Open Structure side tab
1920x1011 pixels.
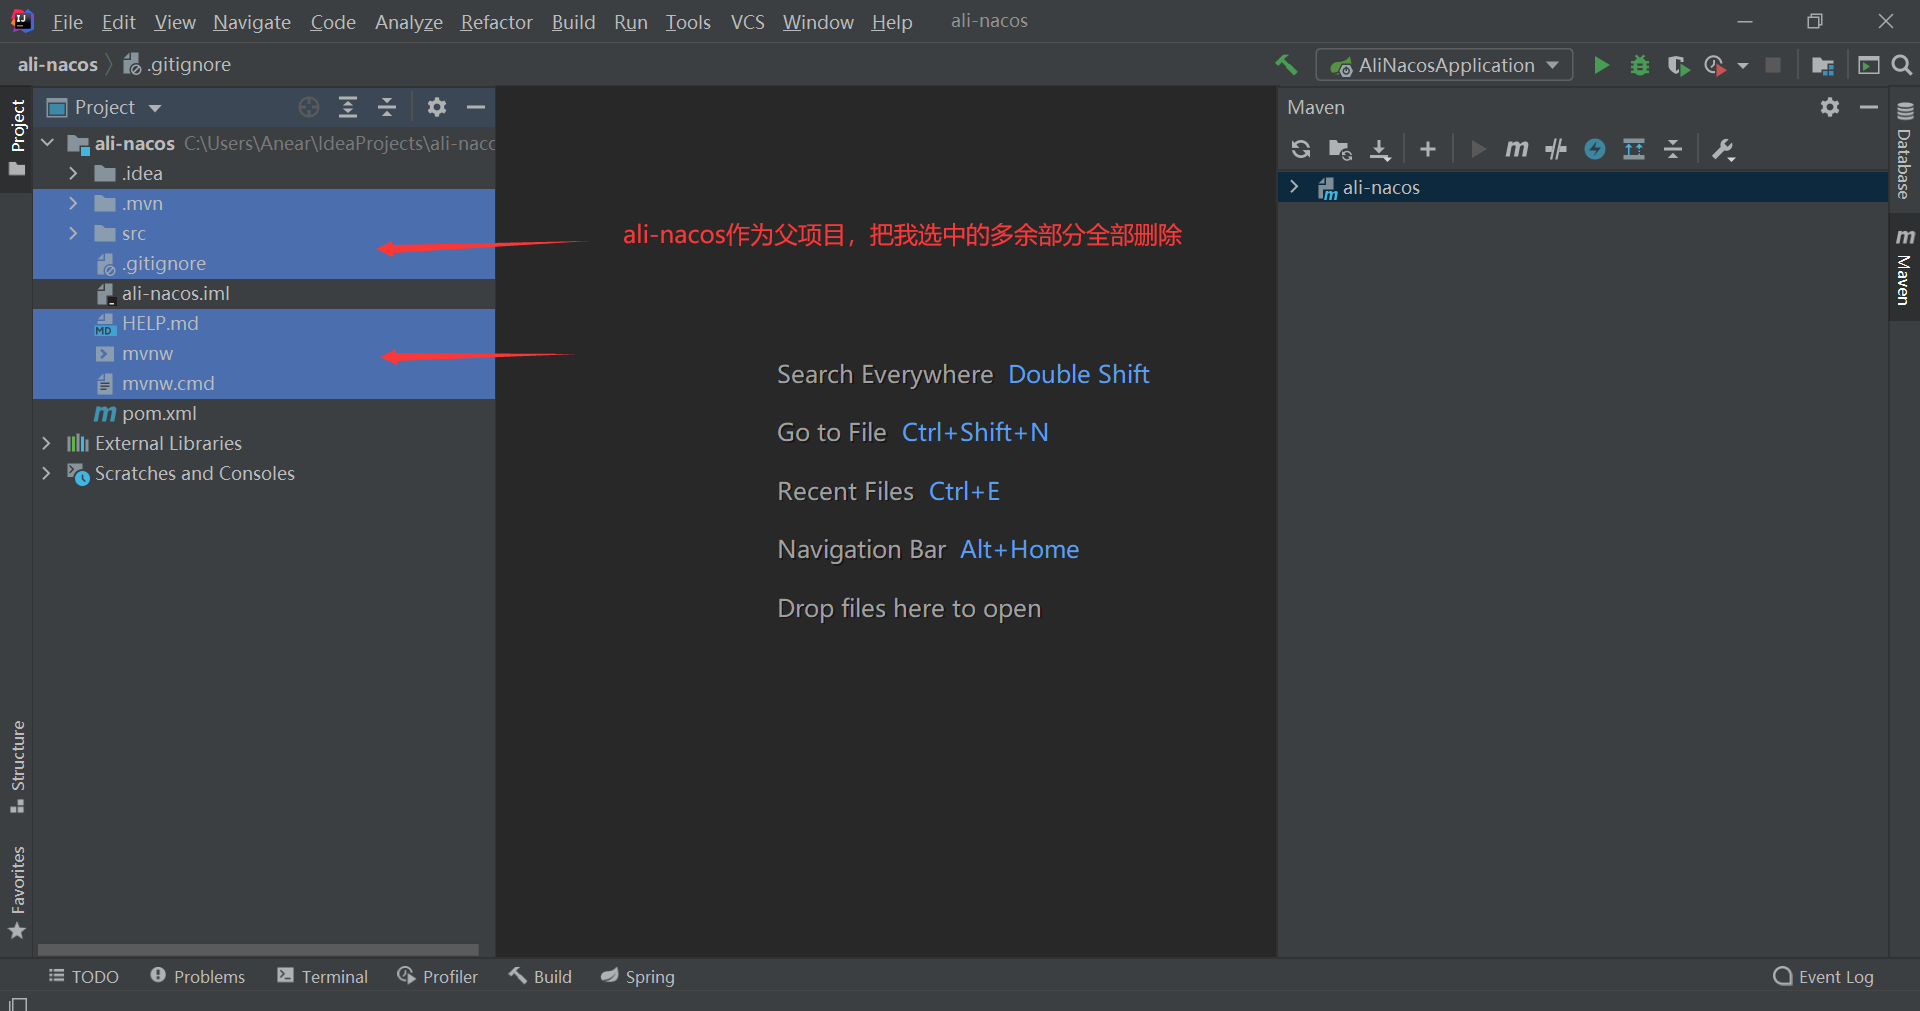click(x=17, y=766)
